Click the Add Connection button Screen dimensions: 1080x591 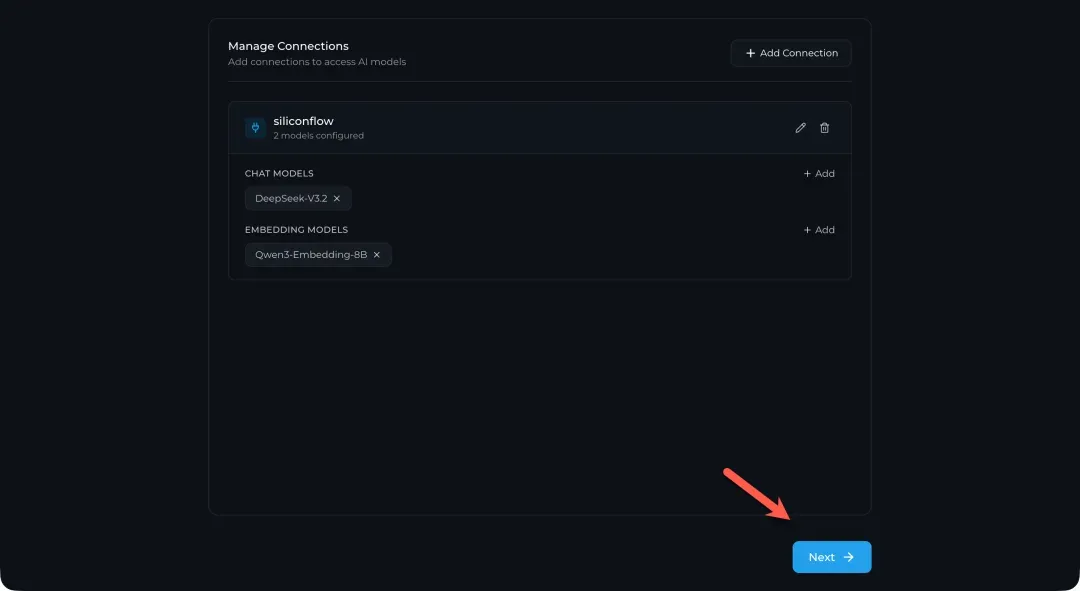point(791,53)
